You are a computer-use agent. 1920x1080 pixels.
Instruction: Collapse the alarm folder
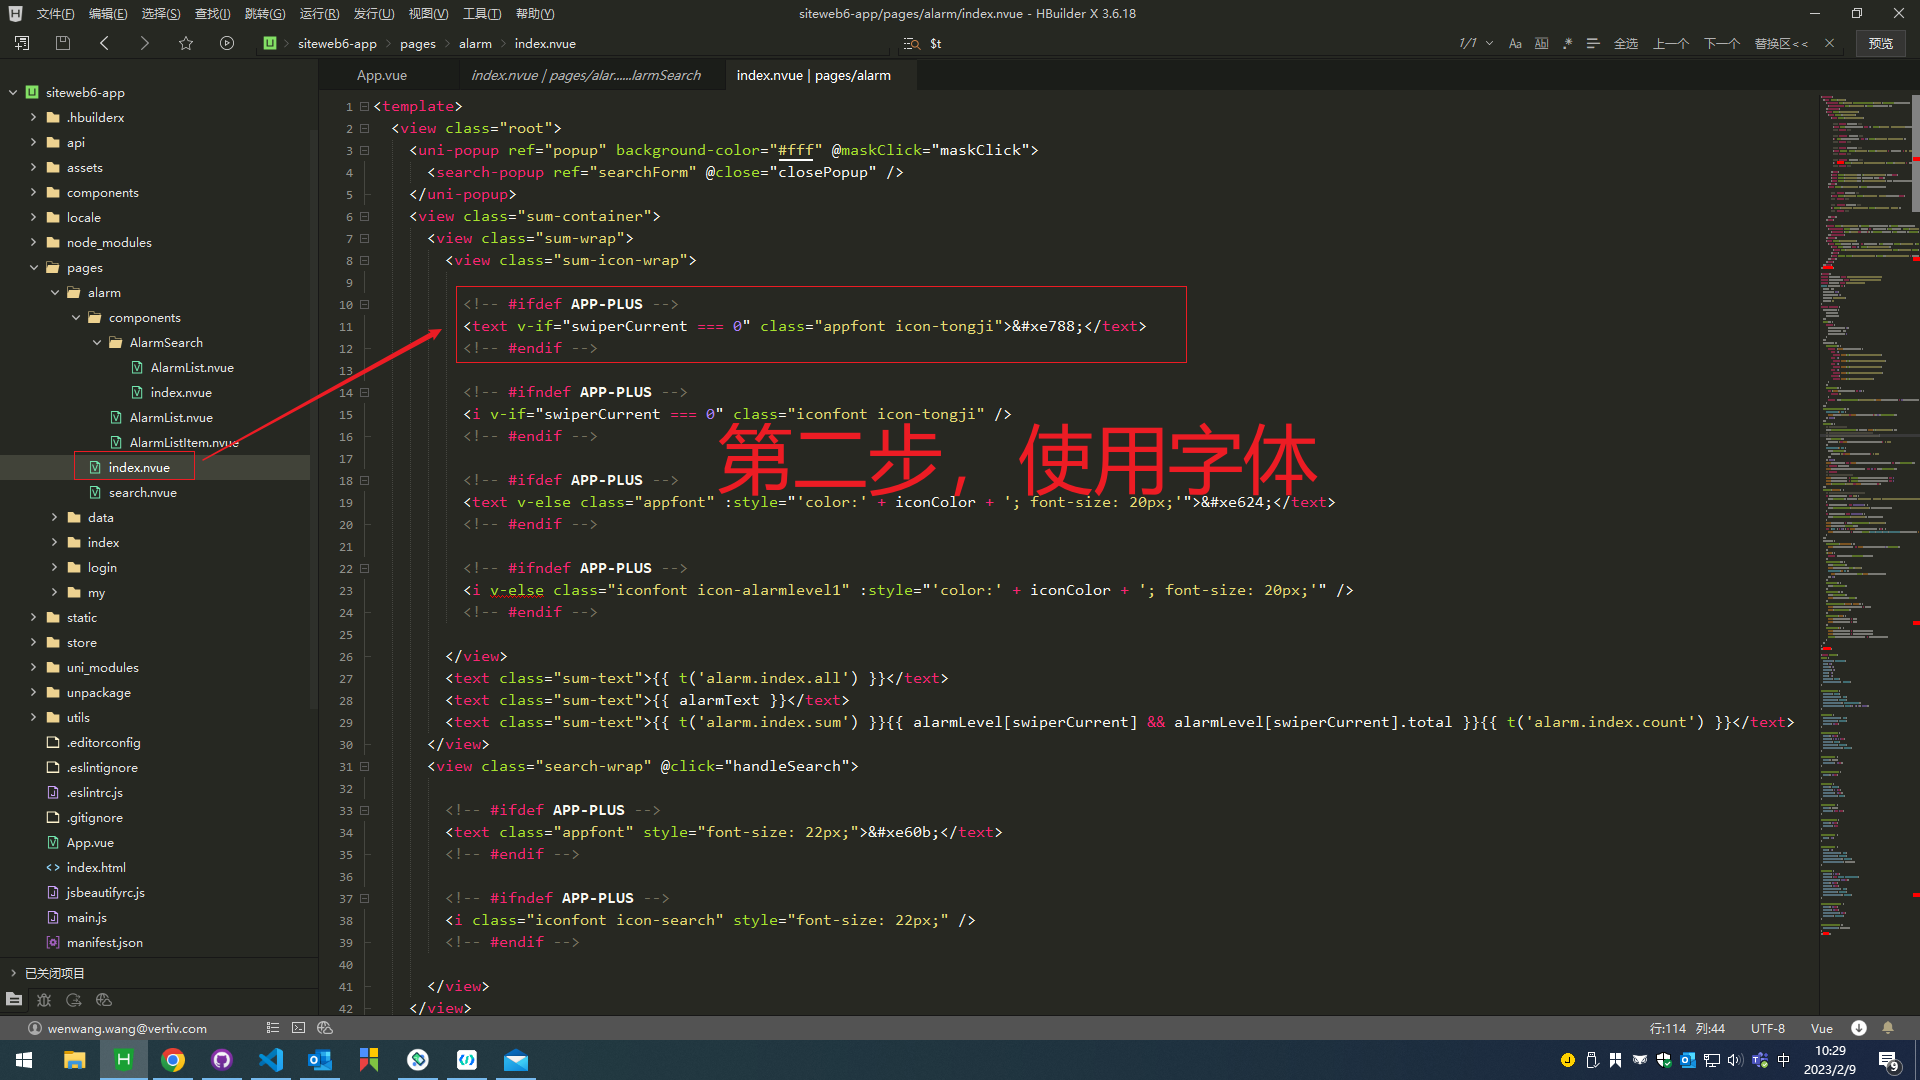pos(55,292)
